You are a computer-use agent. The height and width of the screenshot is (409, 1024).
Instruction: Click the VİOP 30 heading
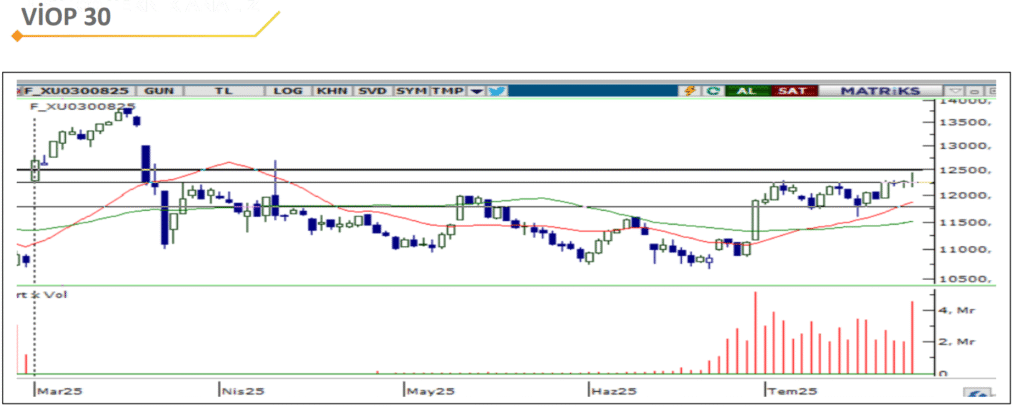pos(66,18)
